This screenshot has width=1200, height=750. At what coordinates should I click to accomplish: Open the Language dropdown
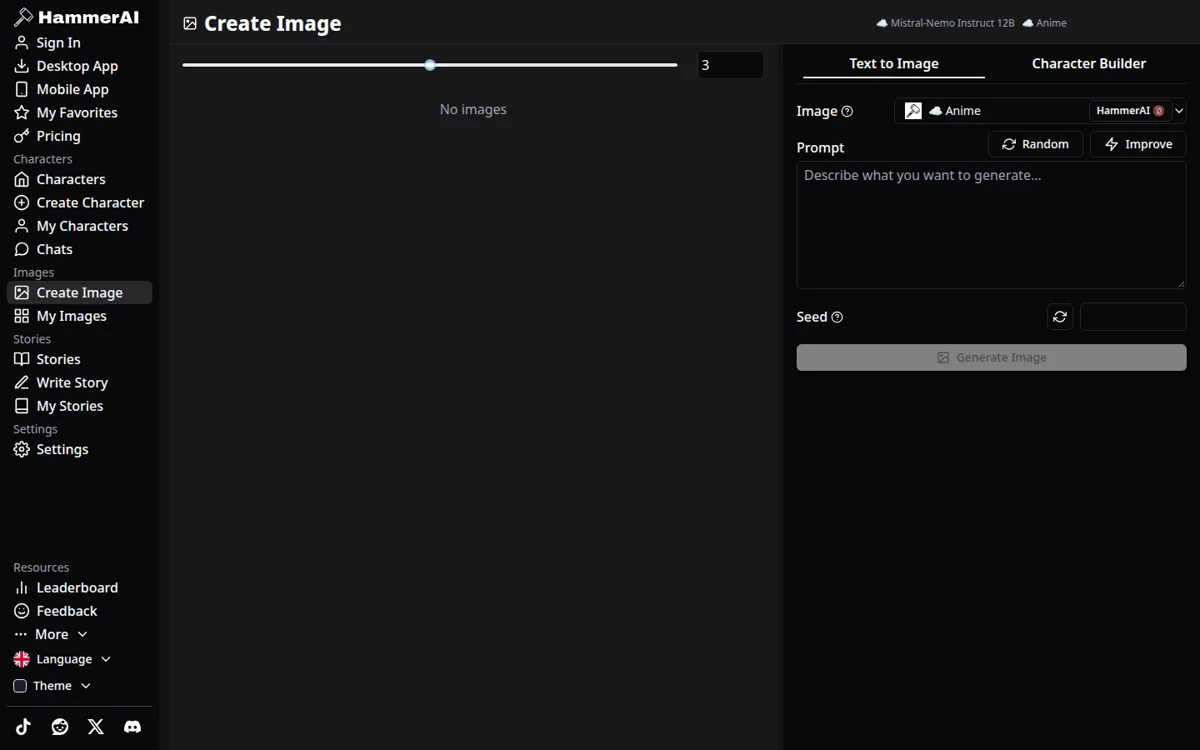pyautogui.click(x=62, y=659)
